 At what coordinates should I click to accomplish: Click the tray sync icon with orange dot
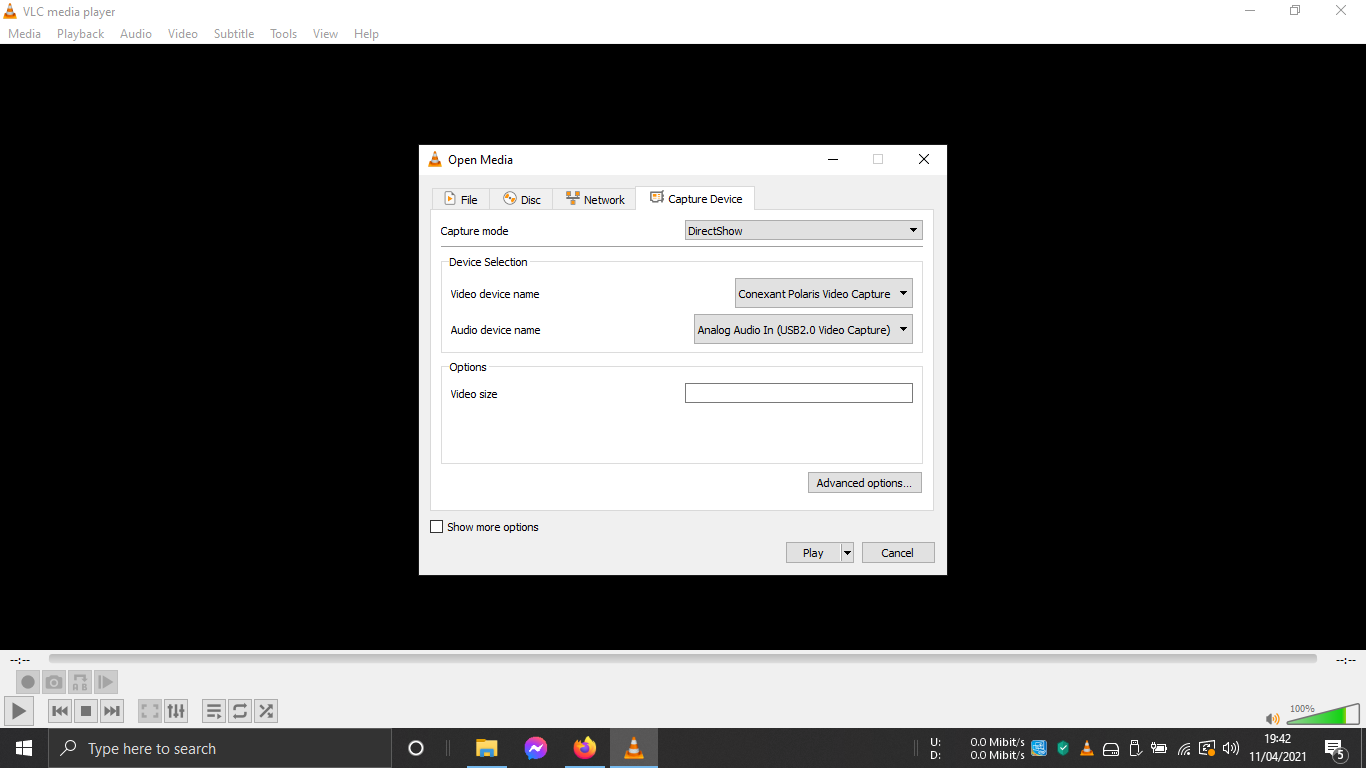[1207, 748]
